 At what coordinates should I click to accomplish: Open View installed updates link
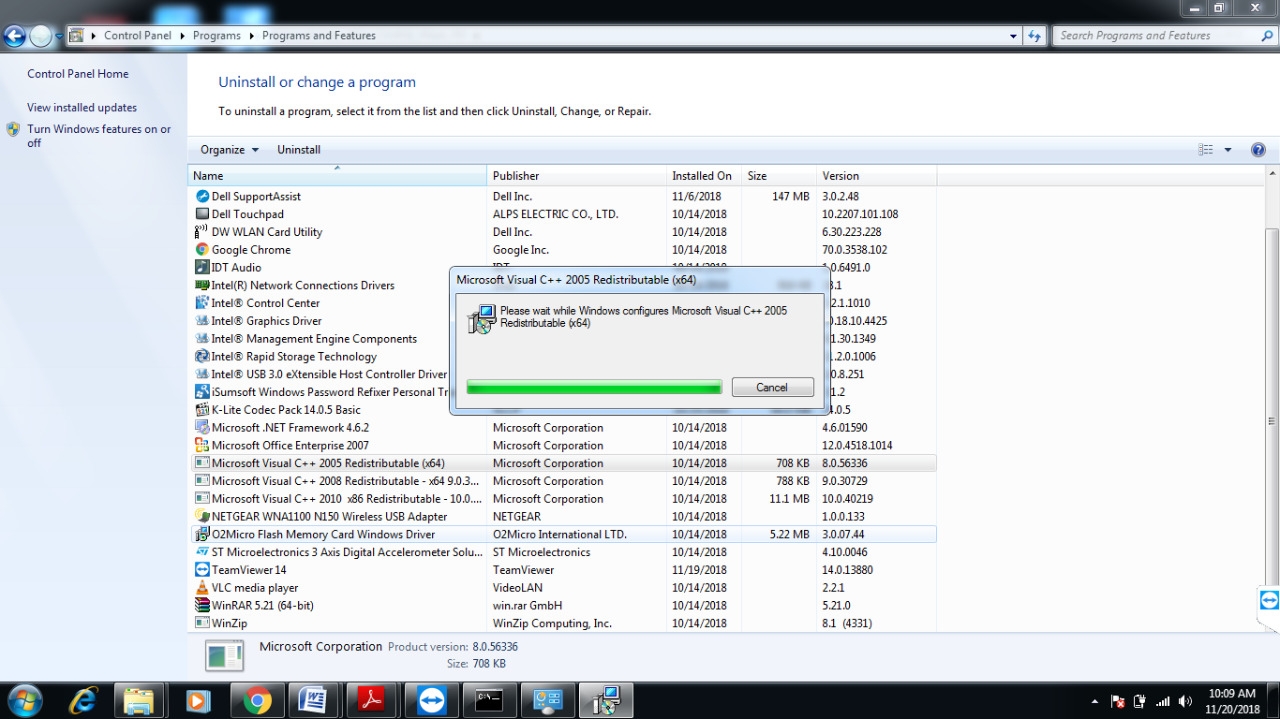[x=82, y=108]
